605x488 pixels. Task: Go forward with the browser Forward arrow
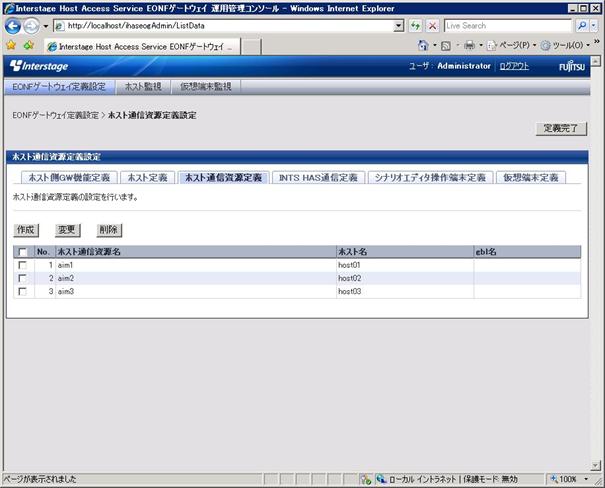pos(31,26)
